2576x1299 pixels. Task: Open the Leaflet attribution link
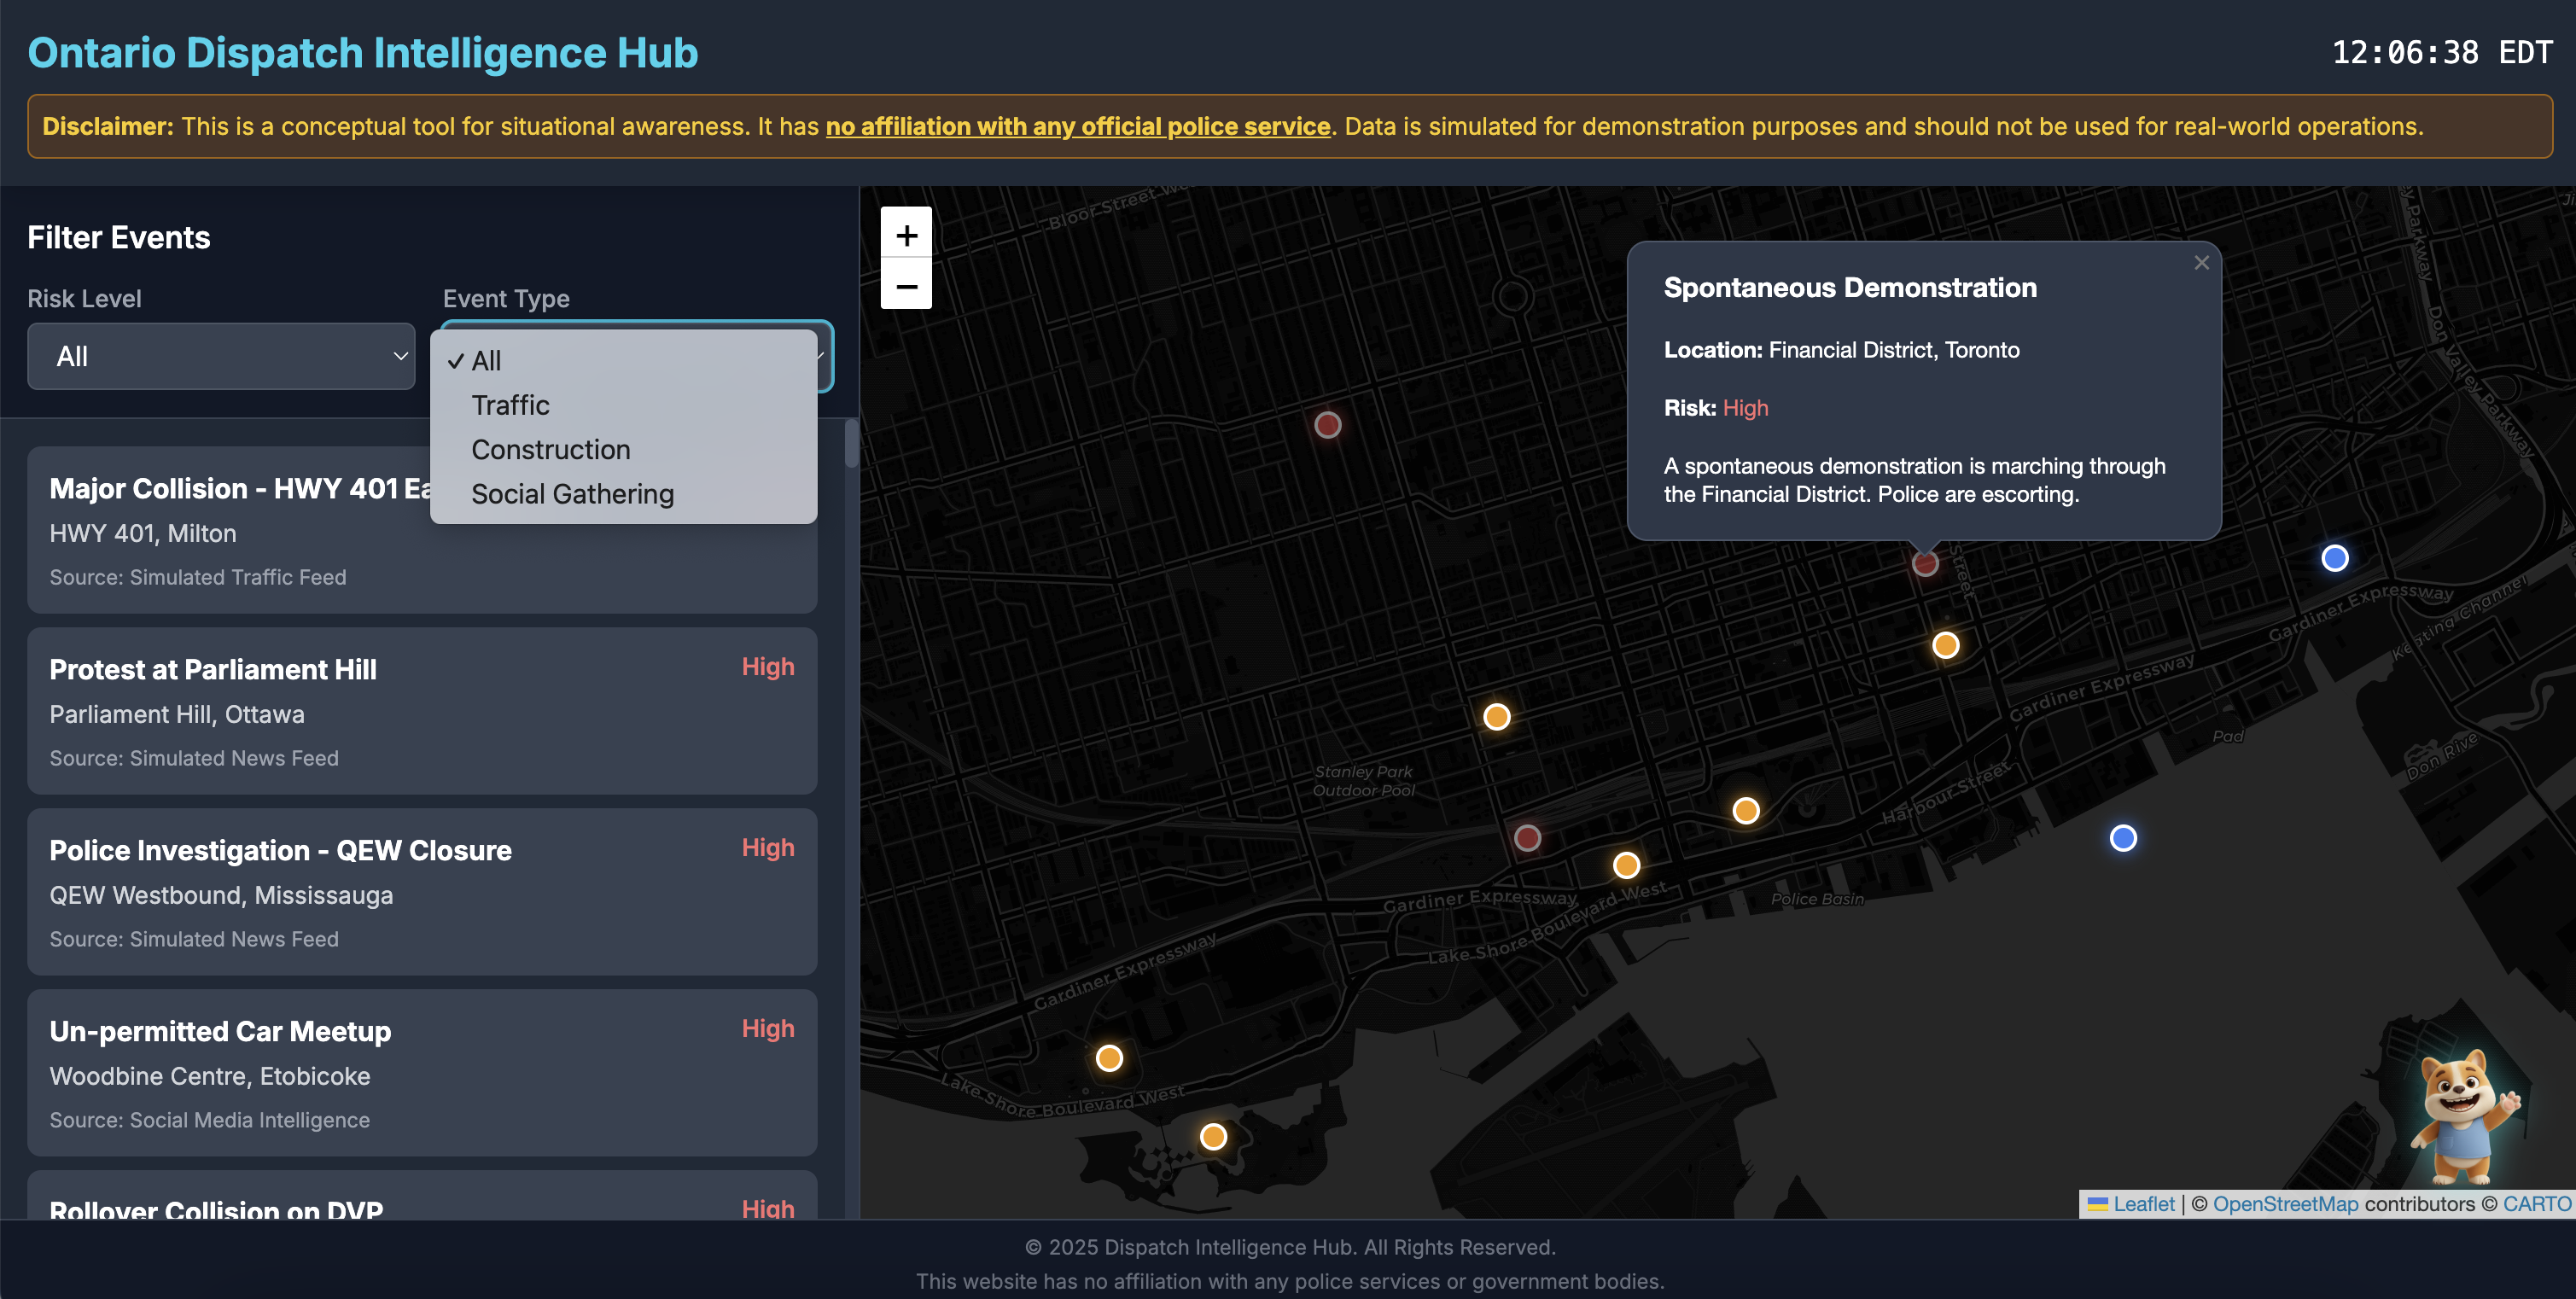point(2143,1204)
